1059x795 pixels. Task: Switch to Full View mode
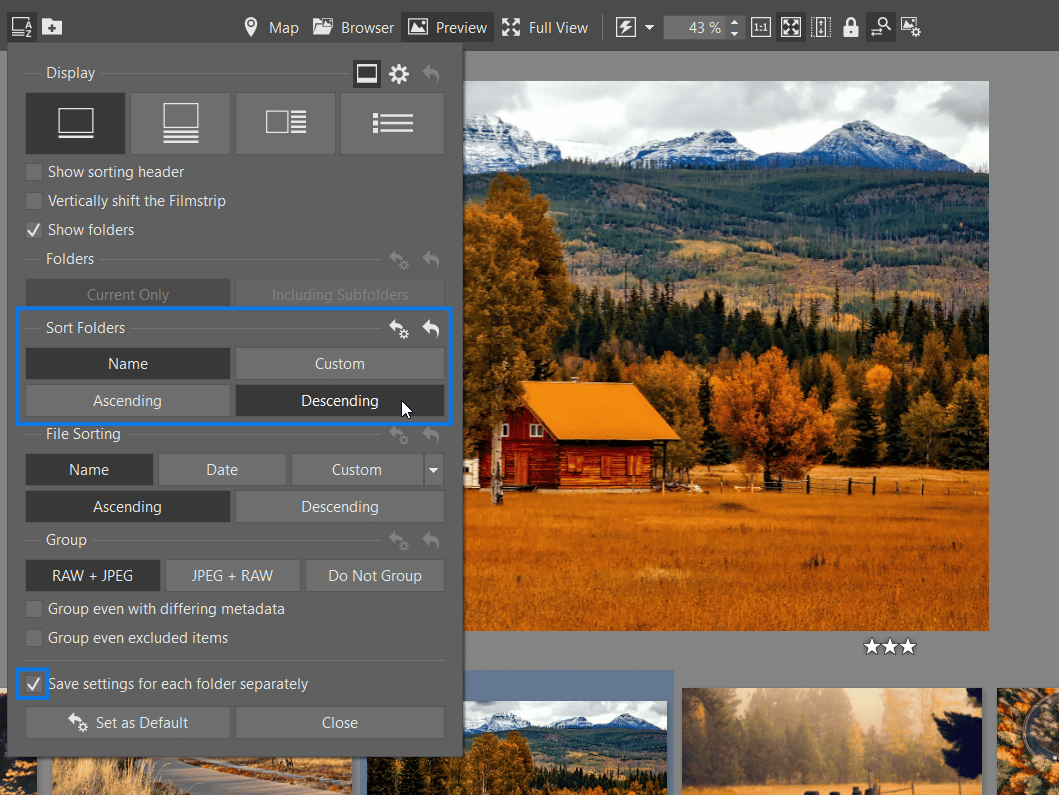click(x=545, y=27)
